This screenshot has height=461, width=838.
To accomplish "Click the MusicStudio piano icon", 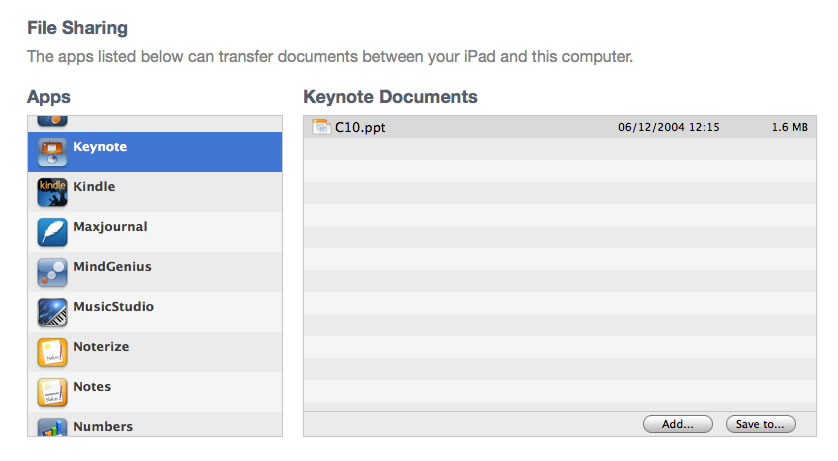I will 52,312.
